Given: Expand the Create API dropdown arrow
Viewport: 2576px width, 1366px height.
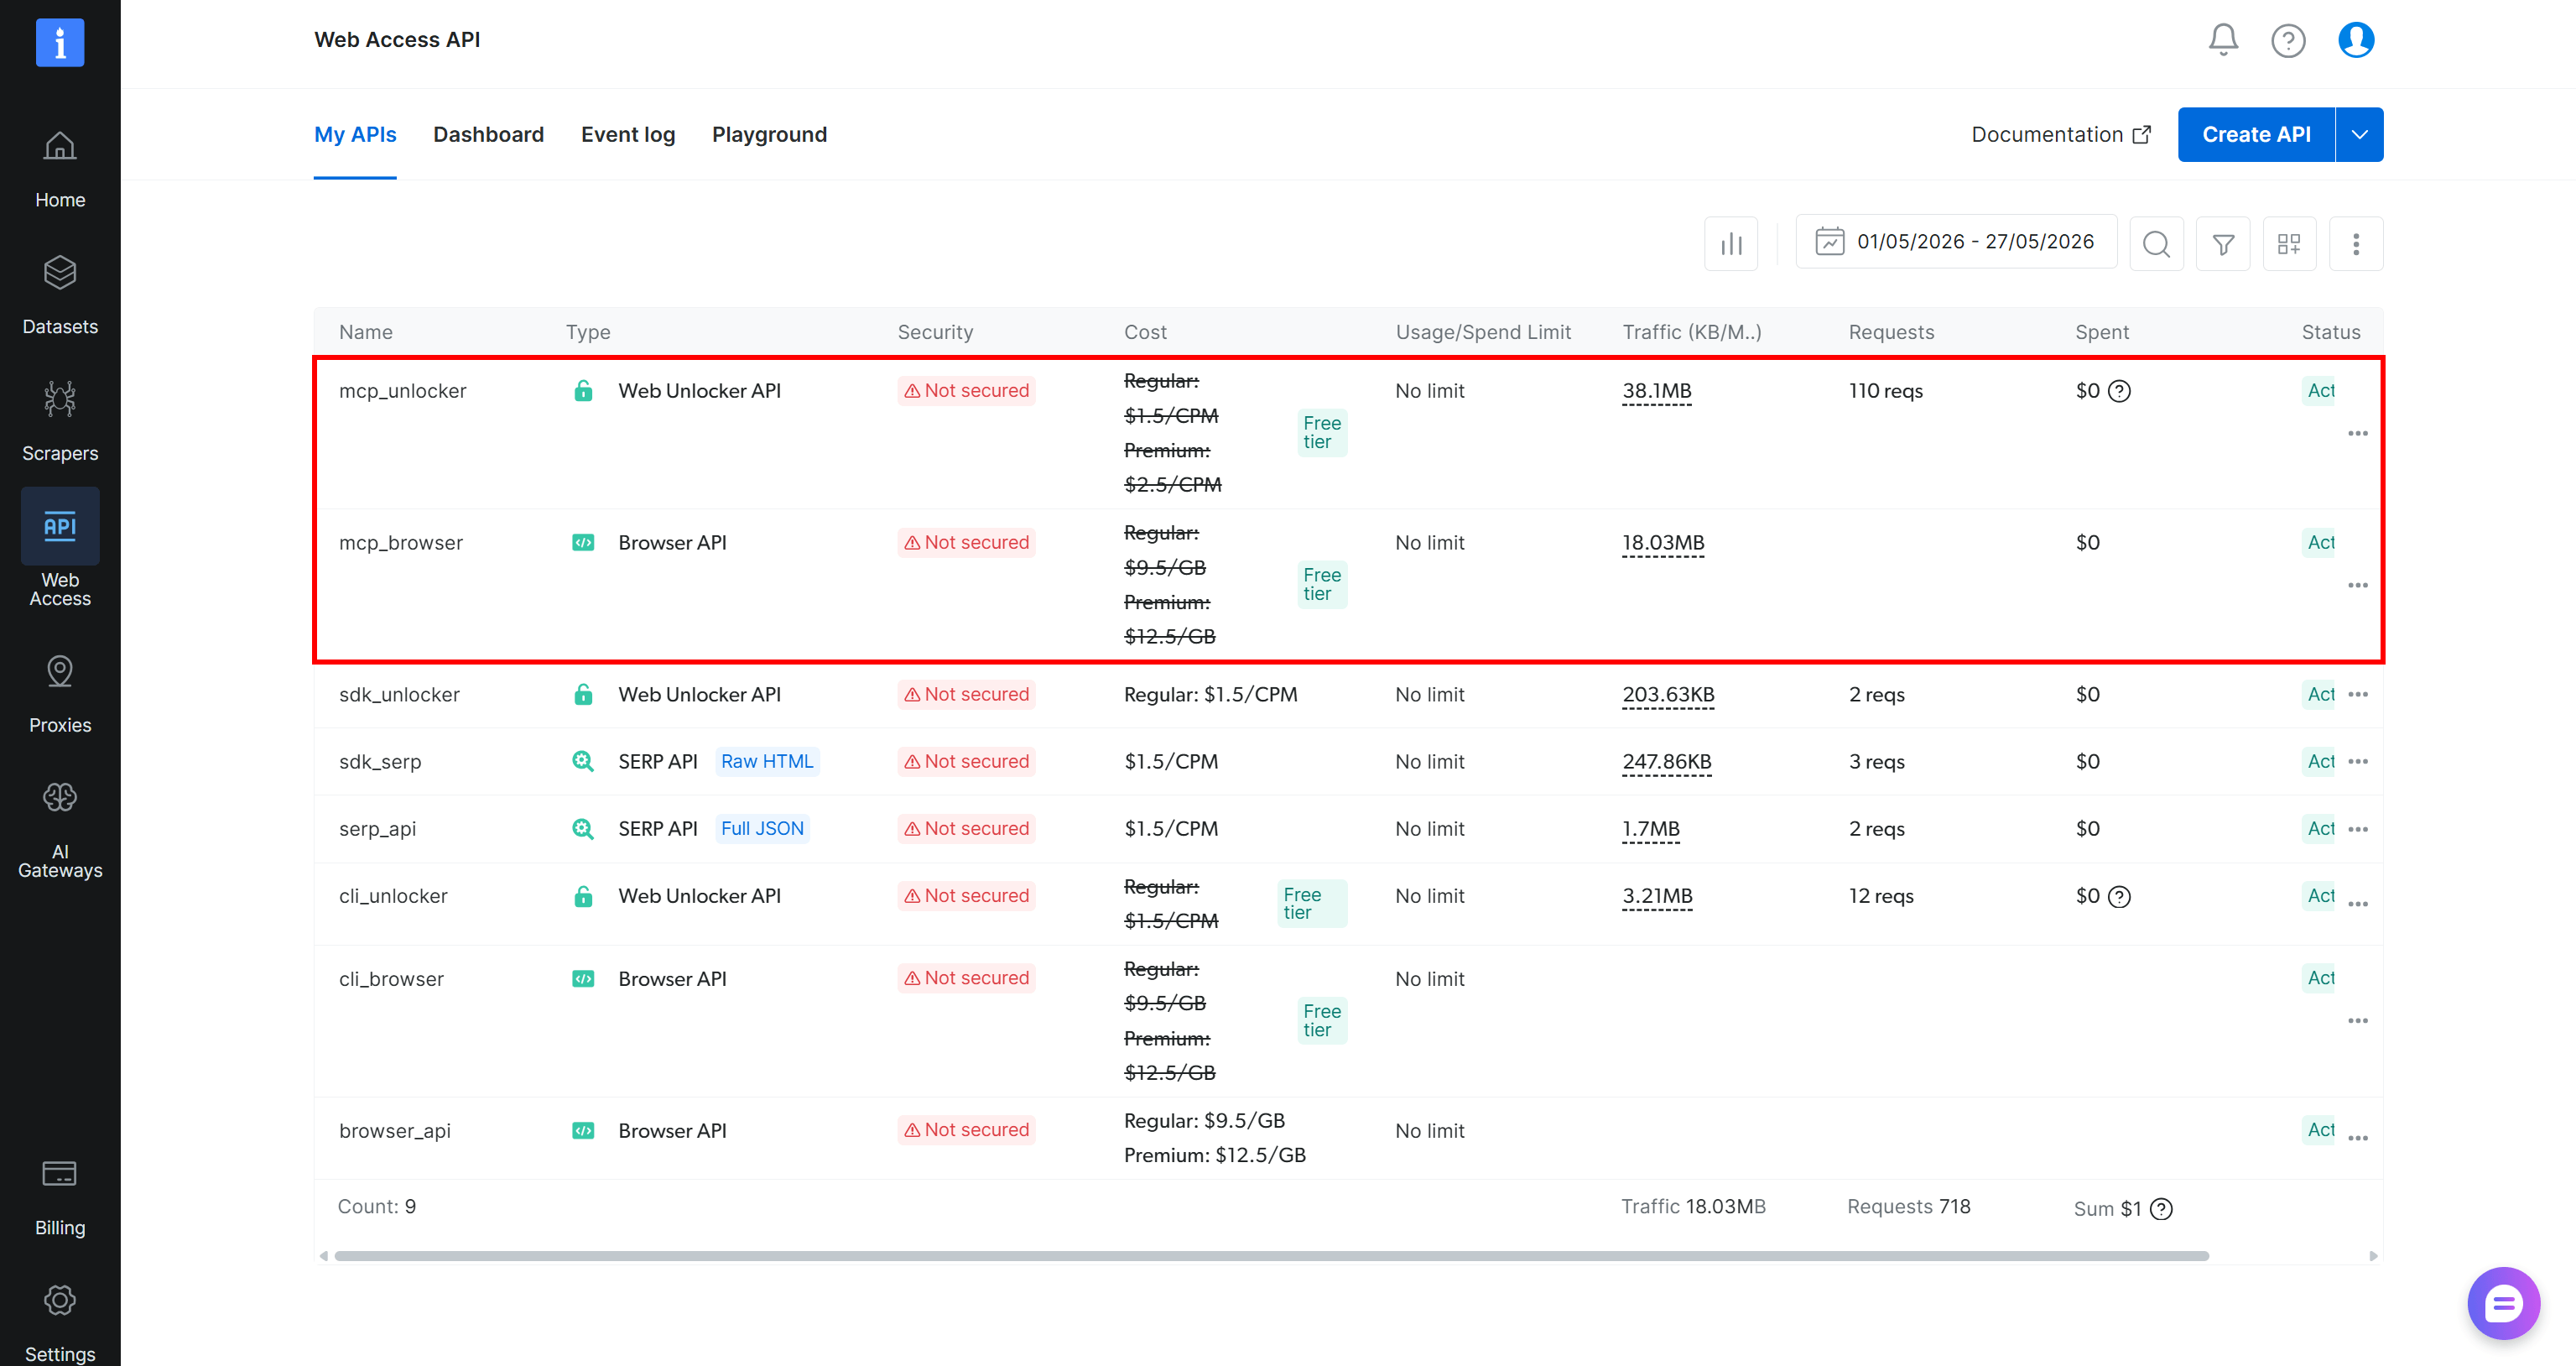Looking at the screenshot, I should tap(2359, 135).
